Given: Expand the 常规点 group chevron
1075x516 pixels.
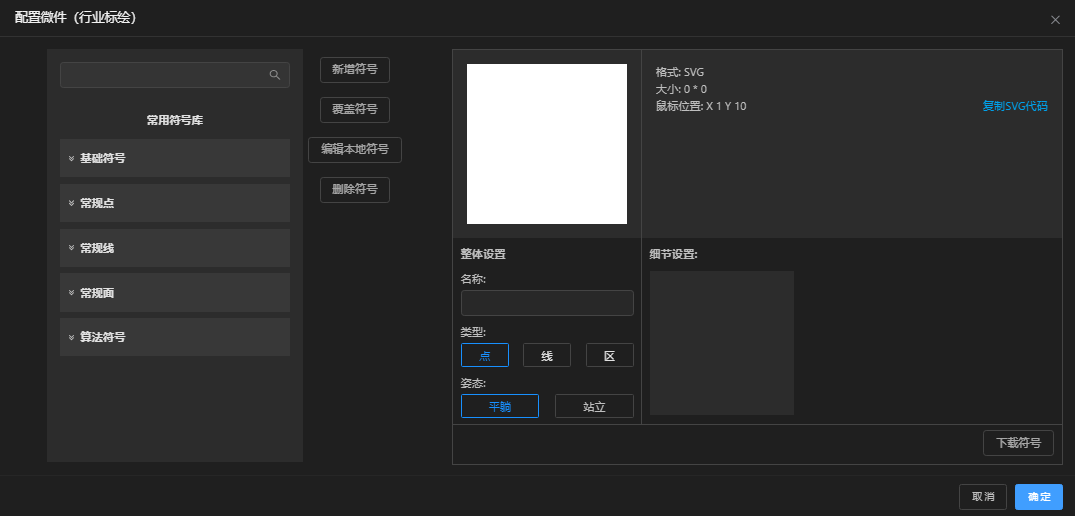Looking at the screenshot, I should pos(71,203).
